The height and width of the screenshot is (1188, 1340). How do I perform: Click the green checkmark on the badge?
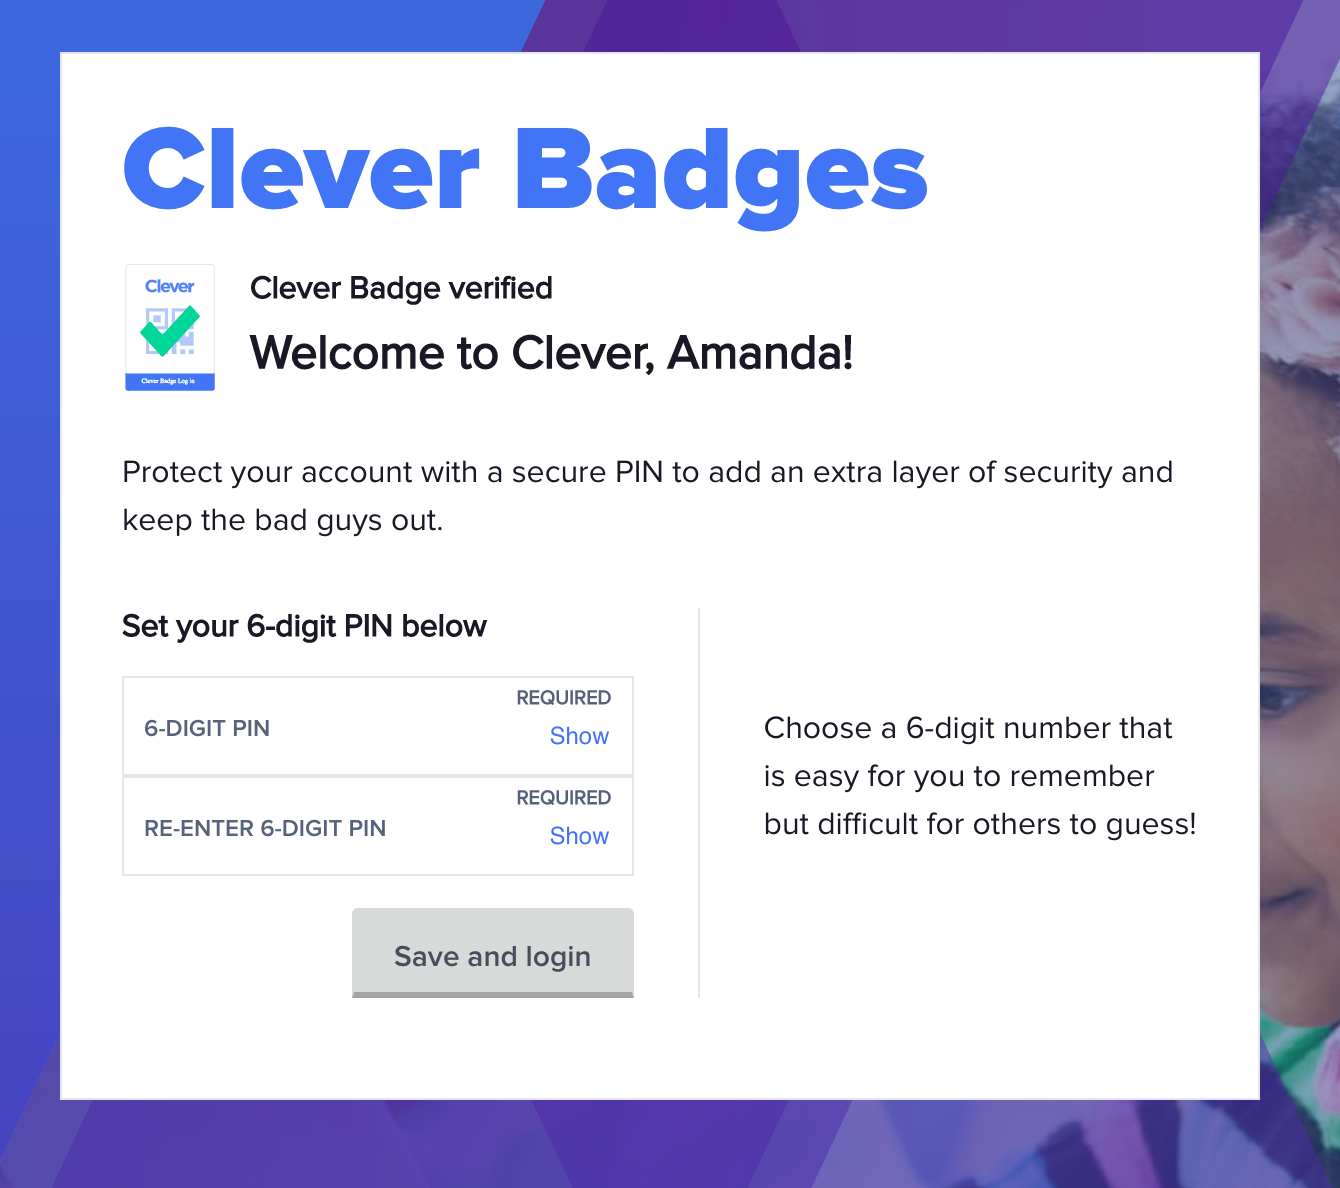(x=170, y=330)
